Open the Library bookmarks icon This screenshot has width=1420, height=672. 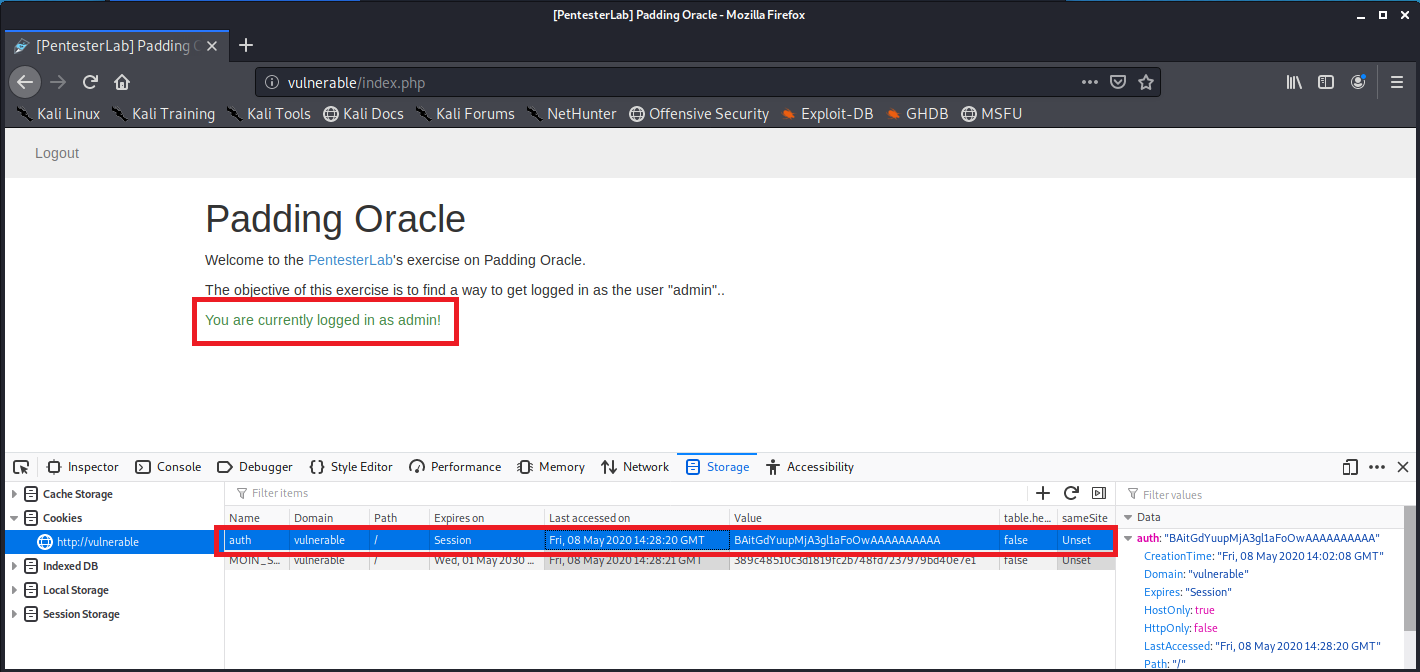click(1294, 82)
